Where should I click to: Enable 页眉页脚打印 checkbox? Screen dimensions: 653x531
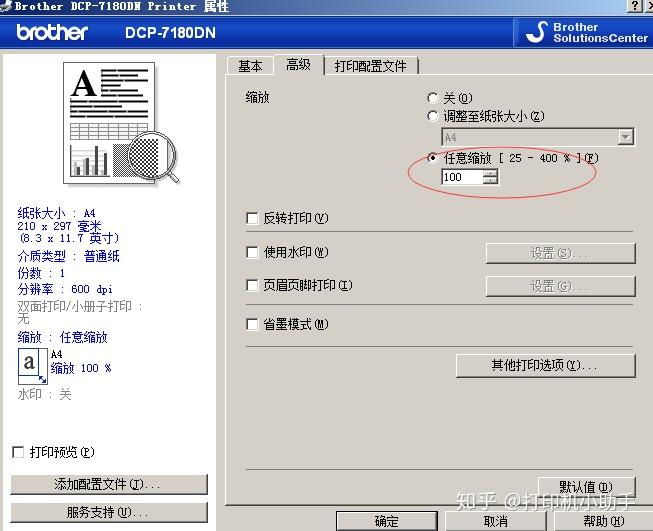point(252,285)
